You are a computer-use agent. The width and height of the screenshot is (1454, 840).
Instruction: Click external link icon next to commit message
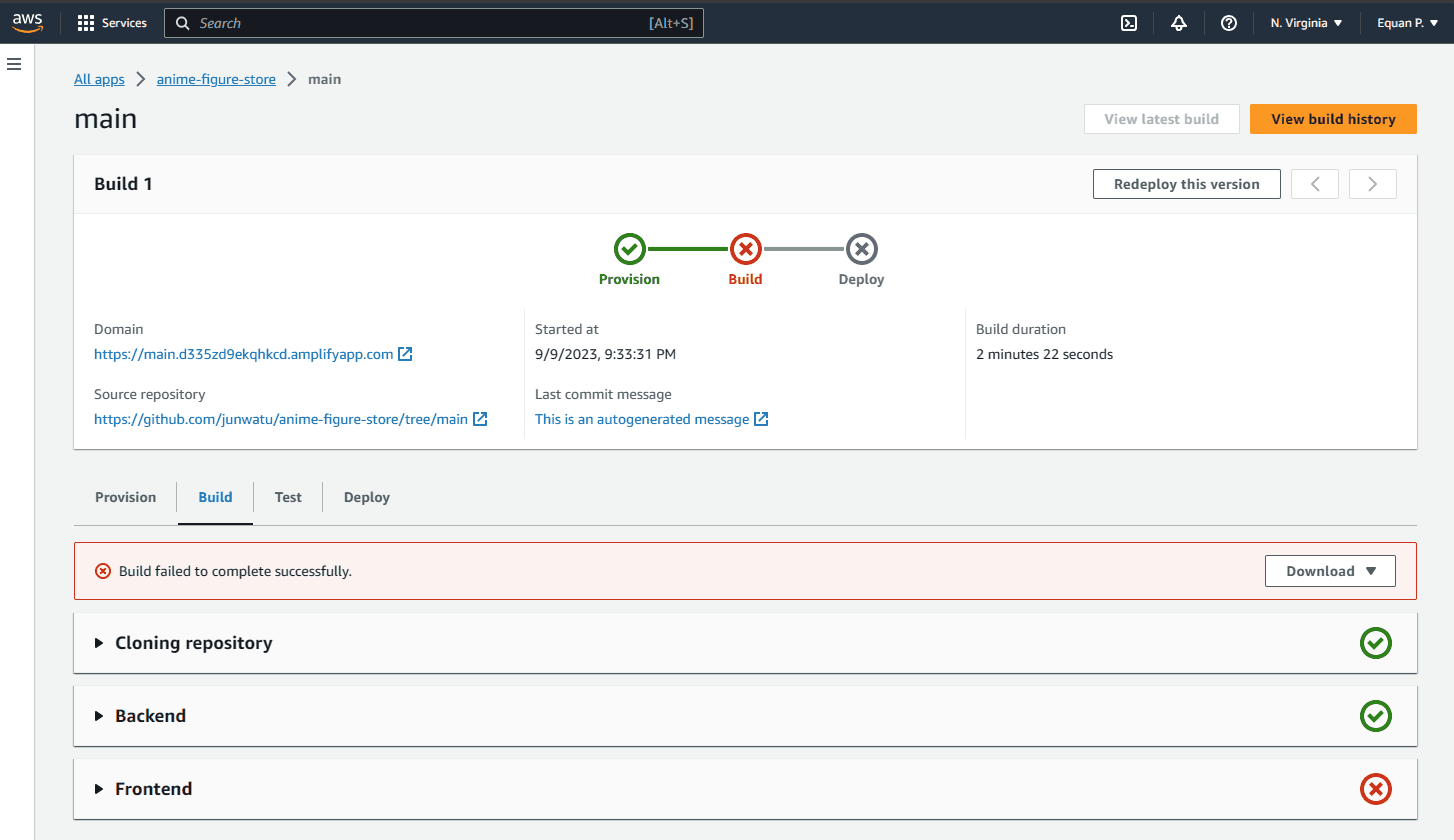[x=761, y=419]
